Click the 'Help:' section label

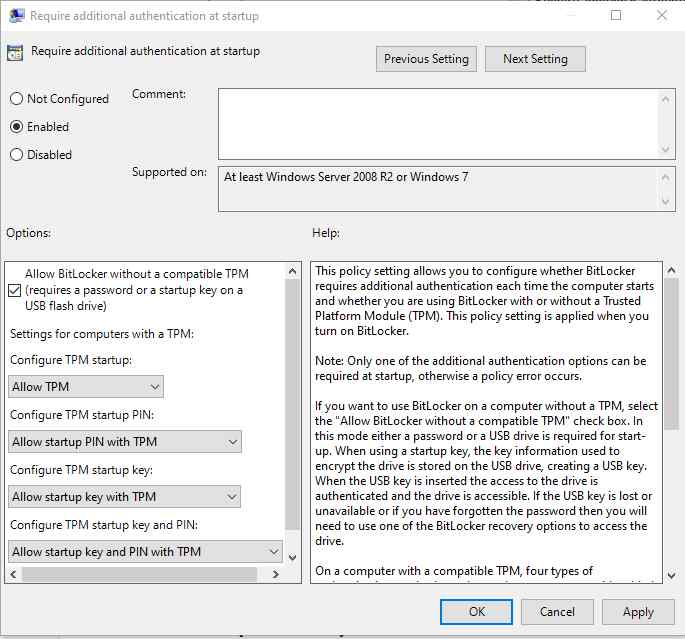[x=326, y=233]
